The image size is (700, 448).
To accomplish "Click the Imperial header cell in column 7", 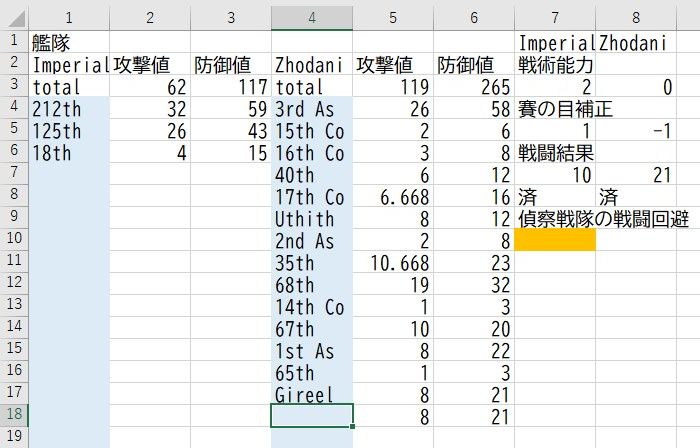I will point(555,42).
